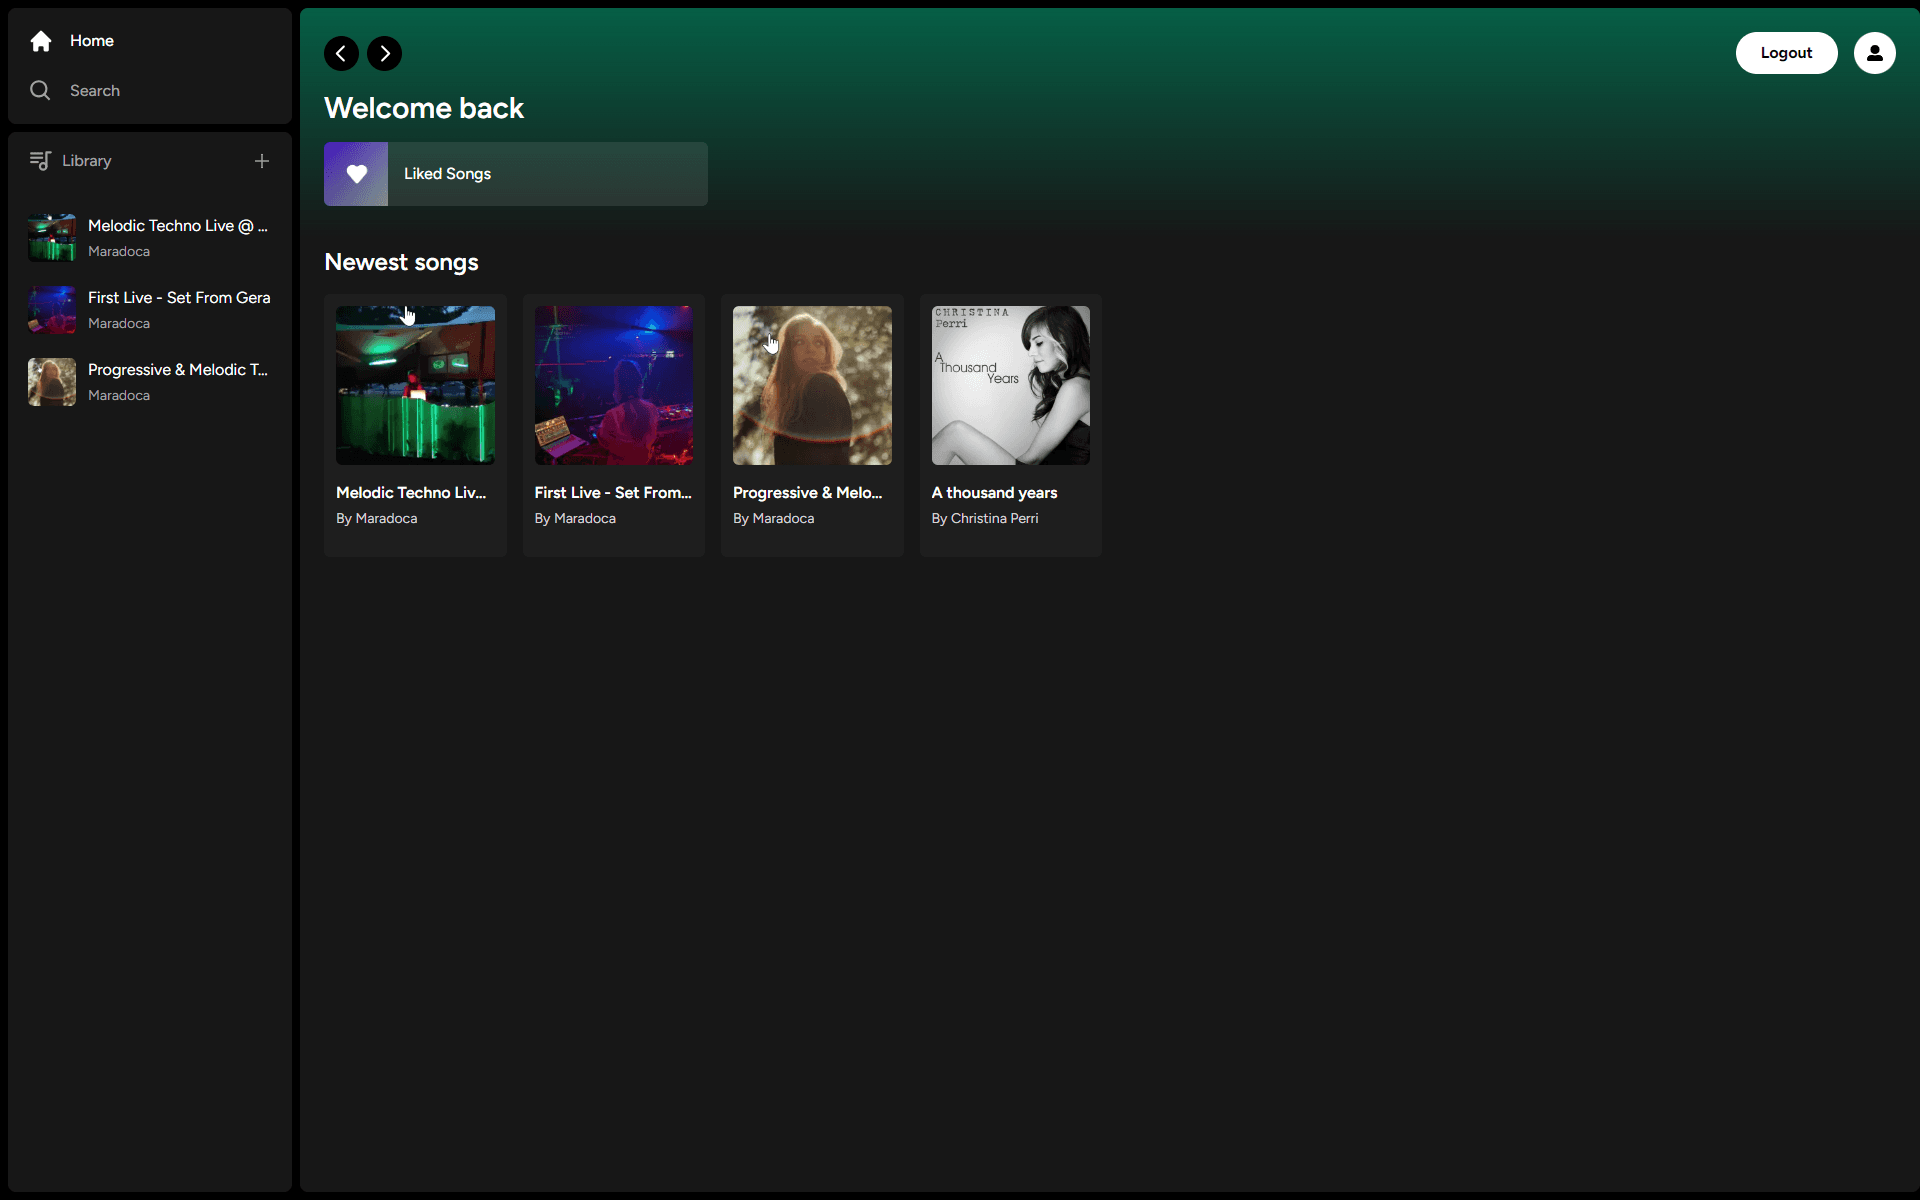Open the user profile avatar icon
Image resolution: width=1920 pixels, height=1200 pixels.
pyautogui.click(x=1874, y=53)
